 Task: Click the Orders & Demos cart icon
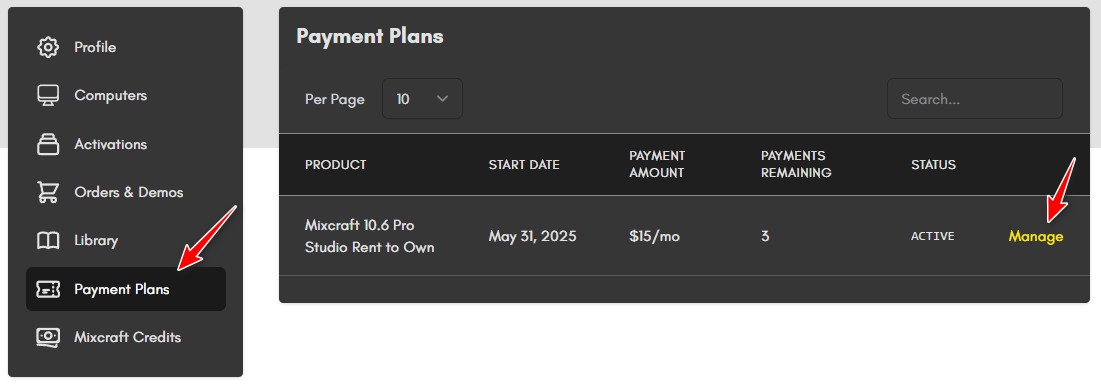tap(48, 192)
